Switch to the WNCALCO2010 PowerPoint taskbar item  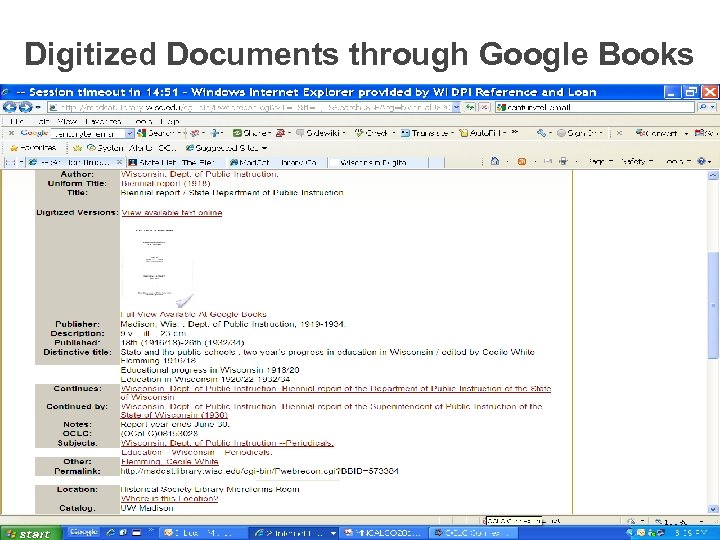coord(384,533)
